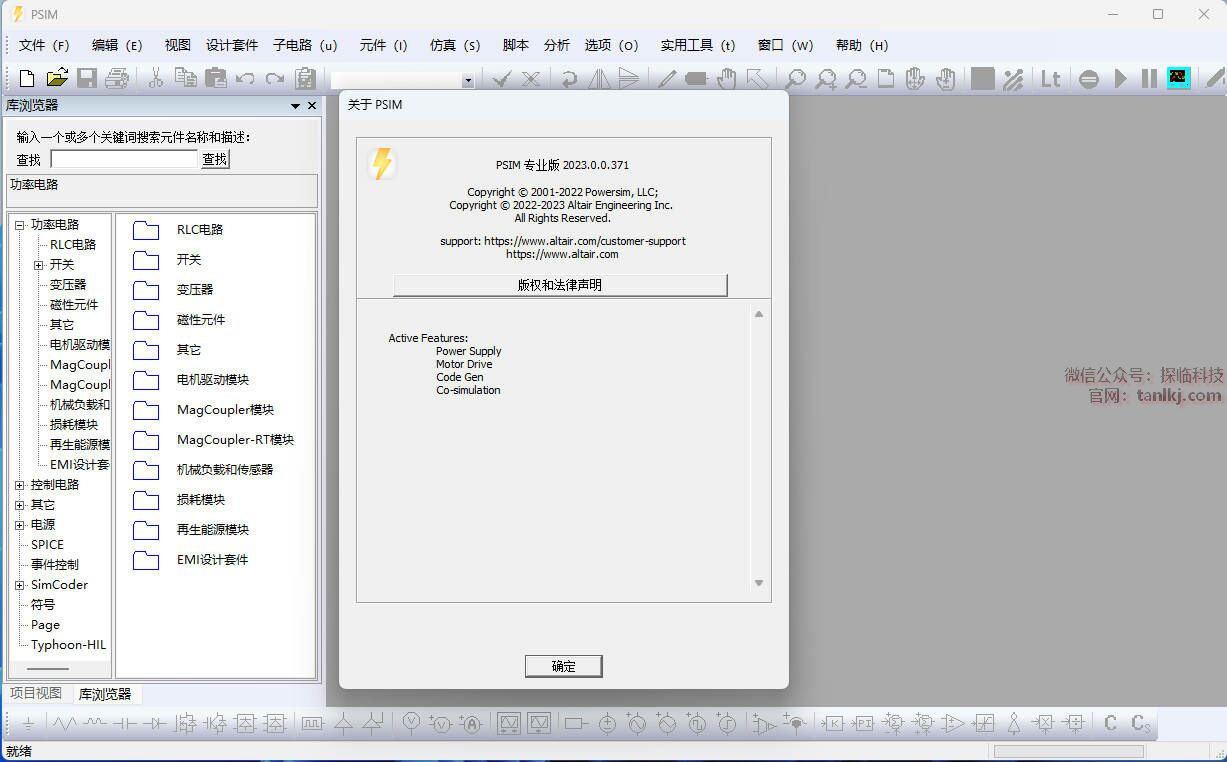Click the Resistor element in the bottom toolbar
The width and height of the screenshot is (1227, 762).
click(64, 723)
